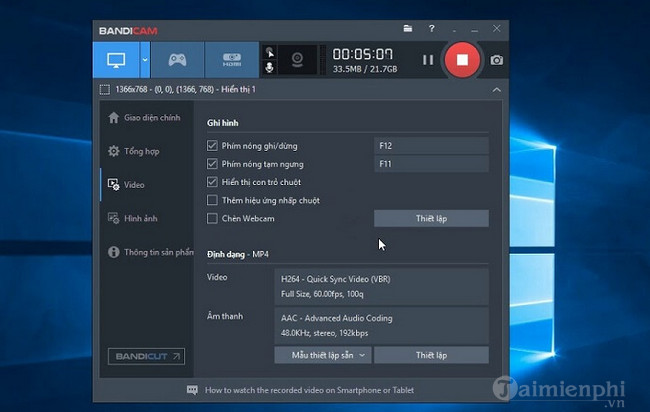Click the Thiết lập button beside Chèn Webcam

[x=431, y=218]
